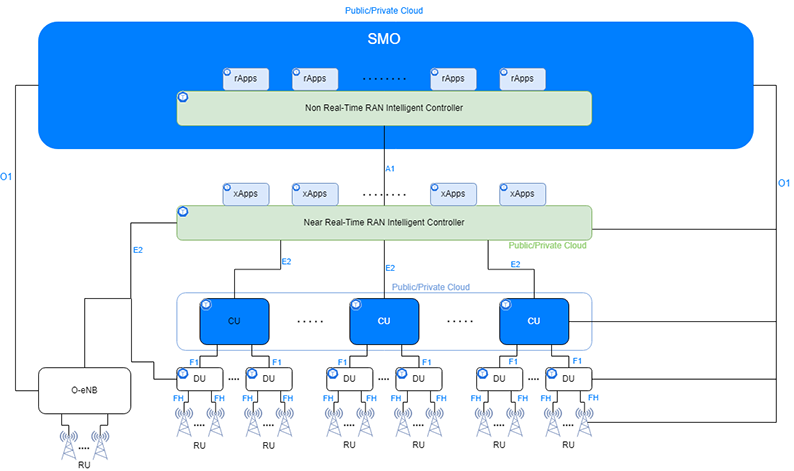Click the circle icon on Non Real-Time RIC box
The width and height of the screenshot is (794, 471).
pos(183,97)
